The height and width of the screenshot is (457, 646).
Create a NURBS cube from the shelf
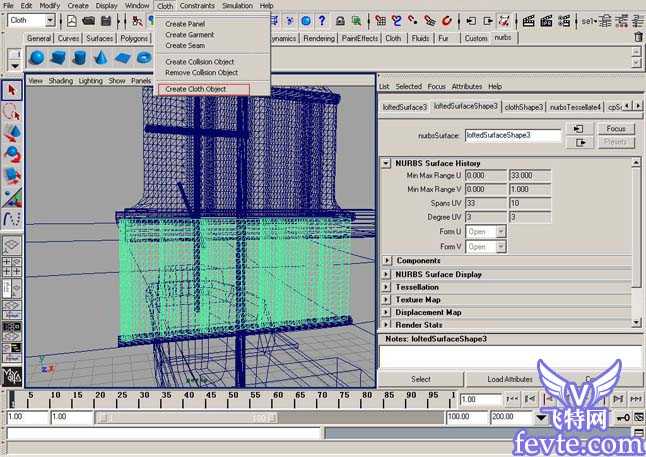58,57
